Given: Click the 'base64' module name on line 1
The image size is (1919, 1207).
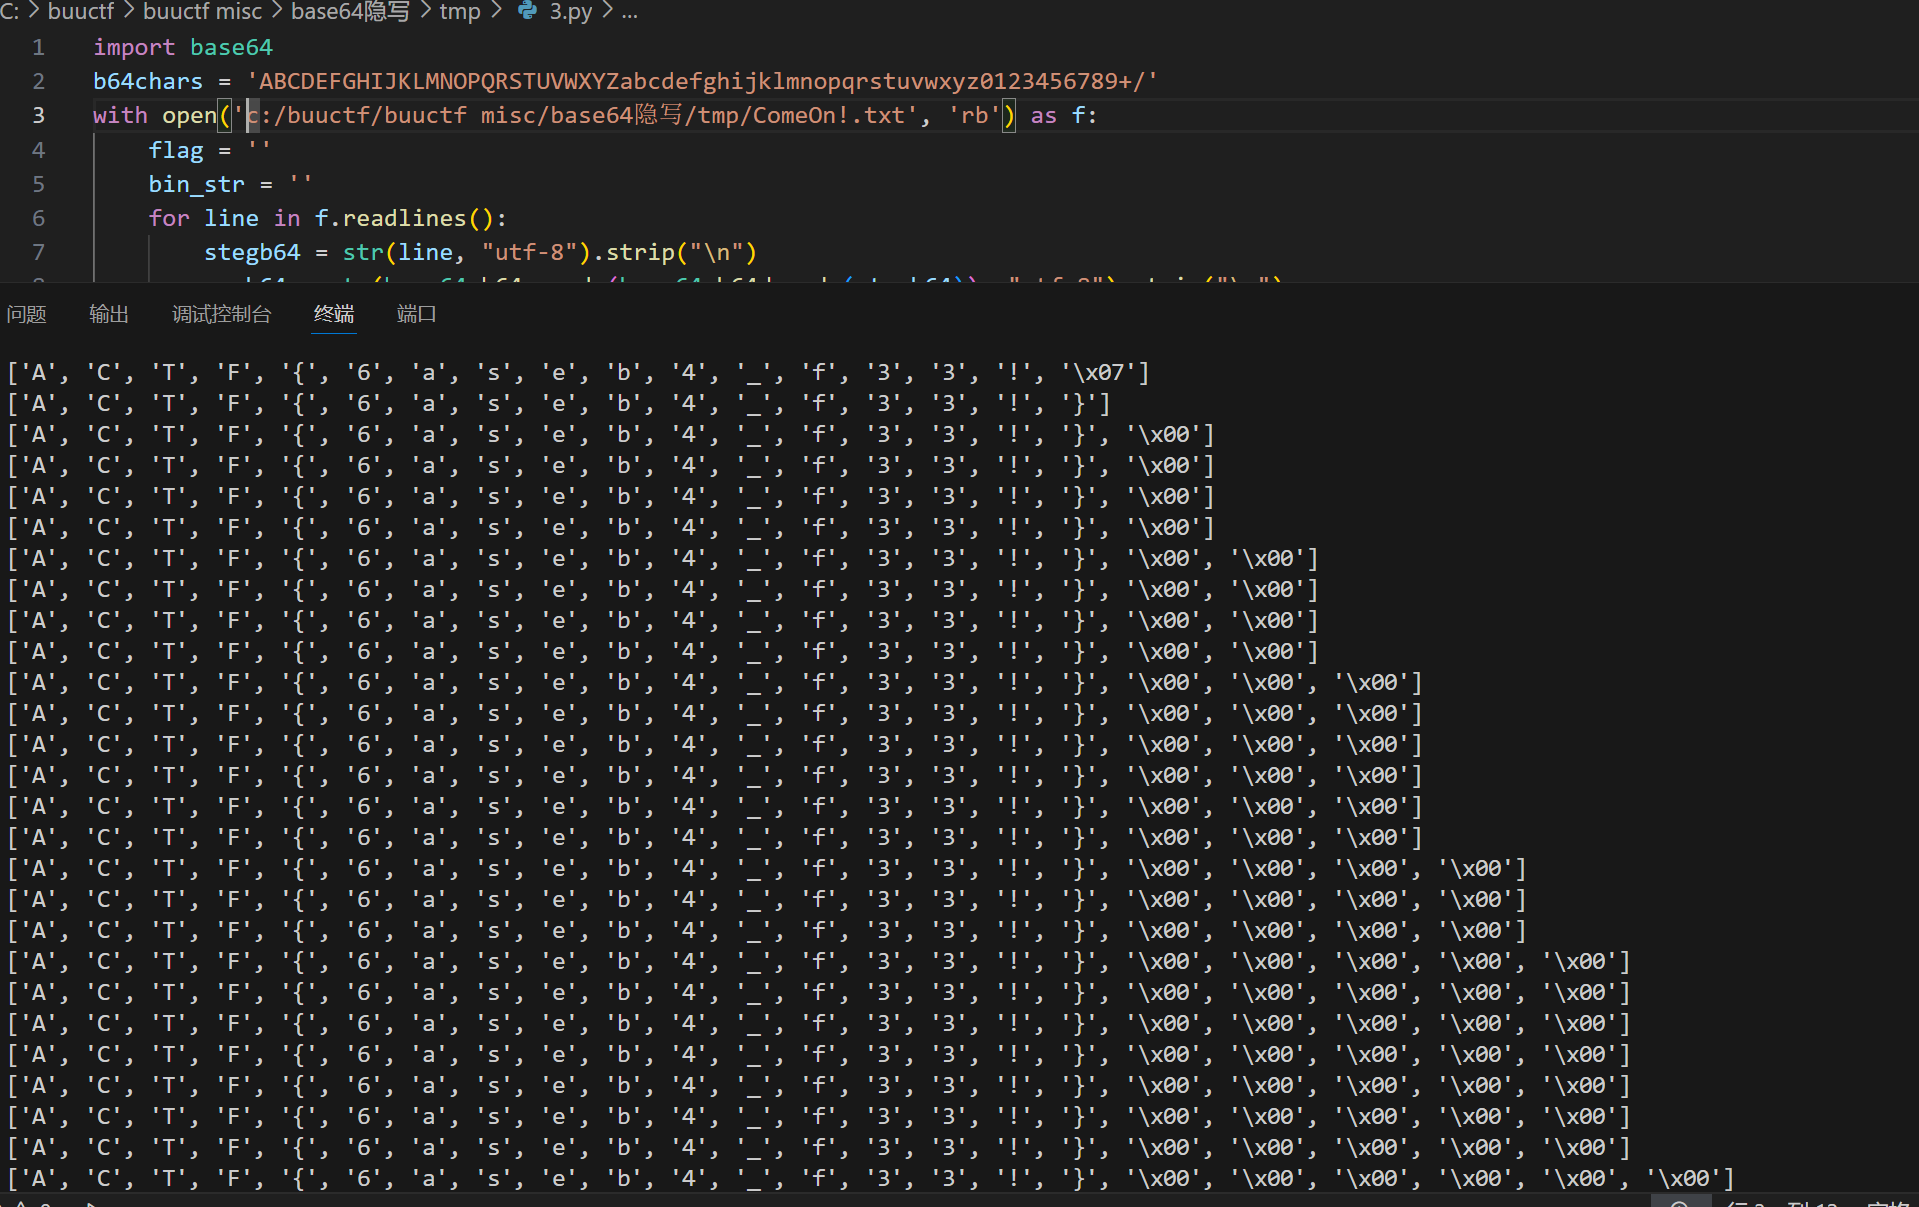Looking at the screenshot, I should (x=231, y=47).
